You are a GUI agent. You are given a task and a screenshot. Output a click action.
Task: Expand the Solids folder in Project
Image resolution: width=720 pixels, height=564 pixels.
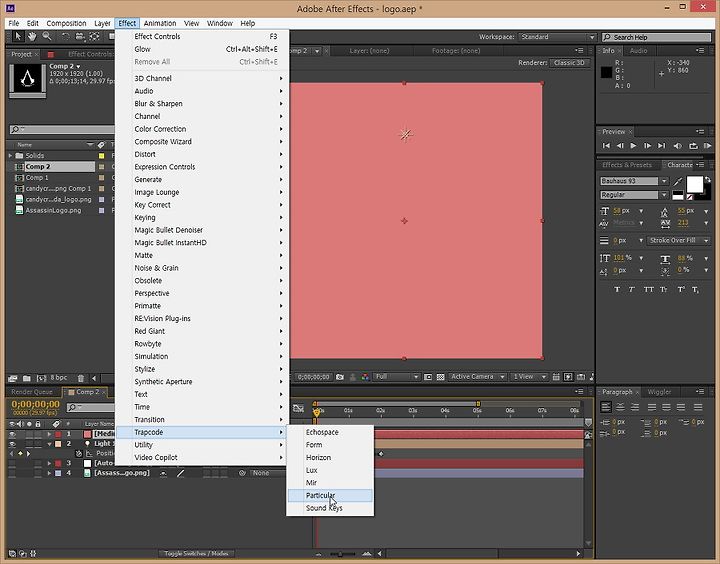coord(10,155)
